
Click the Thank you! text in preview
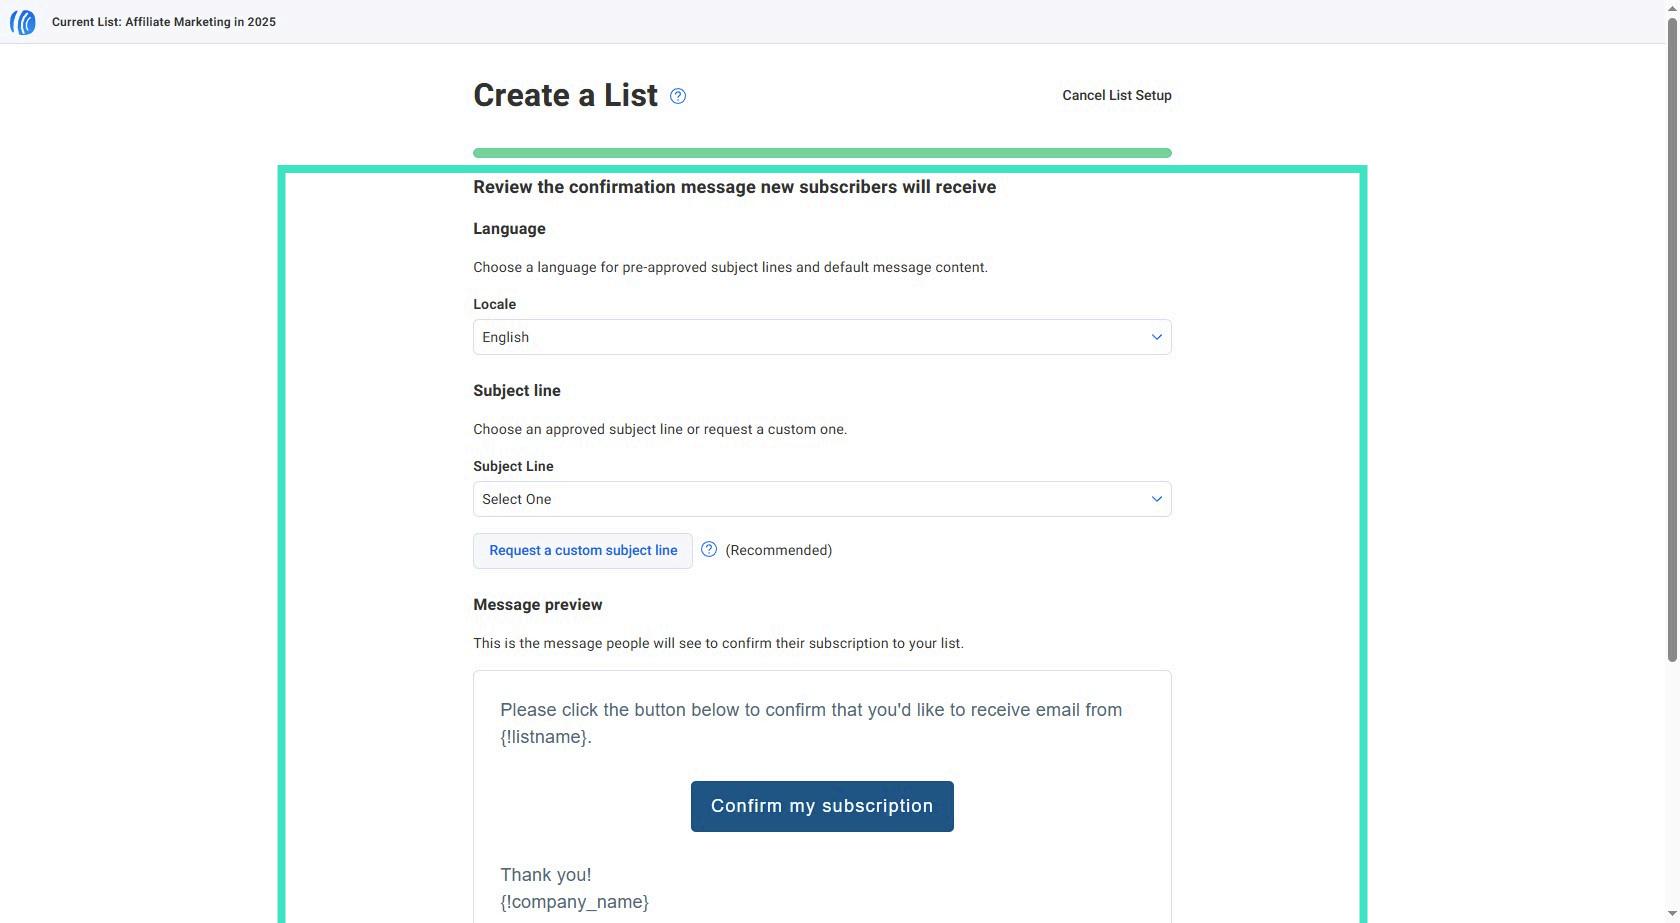click(x=546, y=875)
